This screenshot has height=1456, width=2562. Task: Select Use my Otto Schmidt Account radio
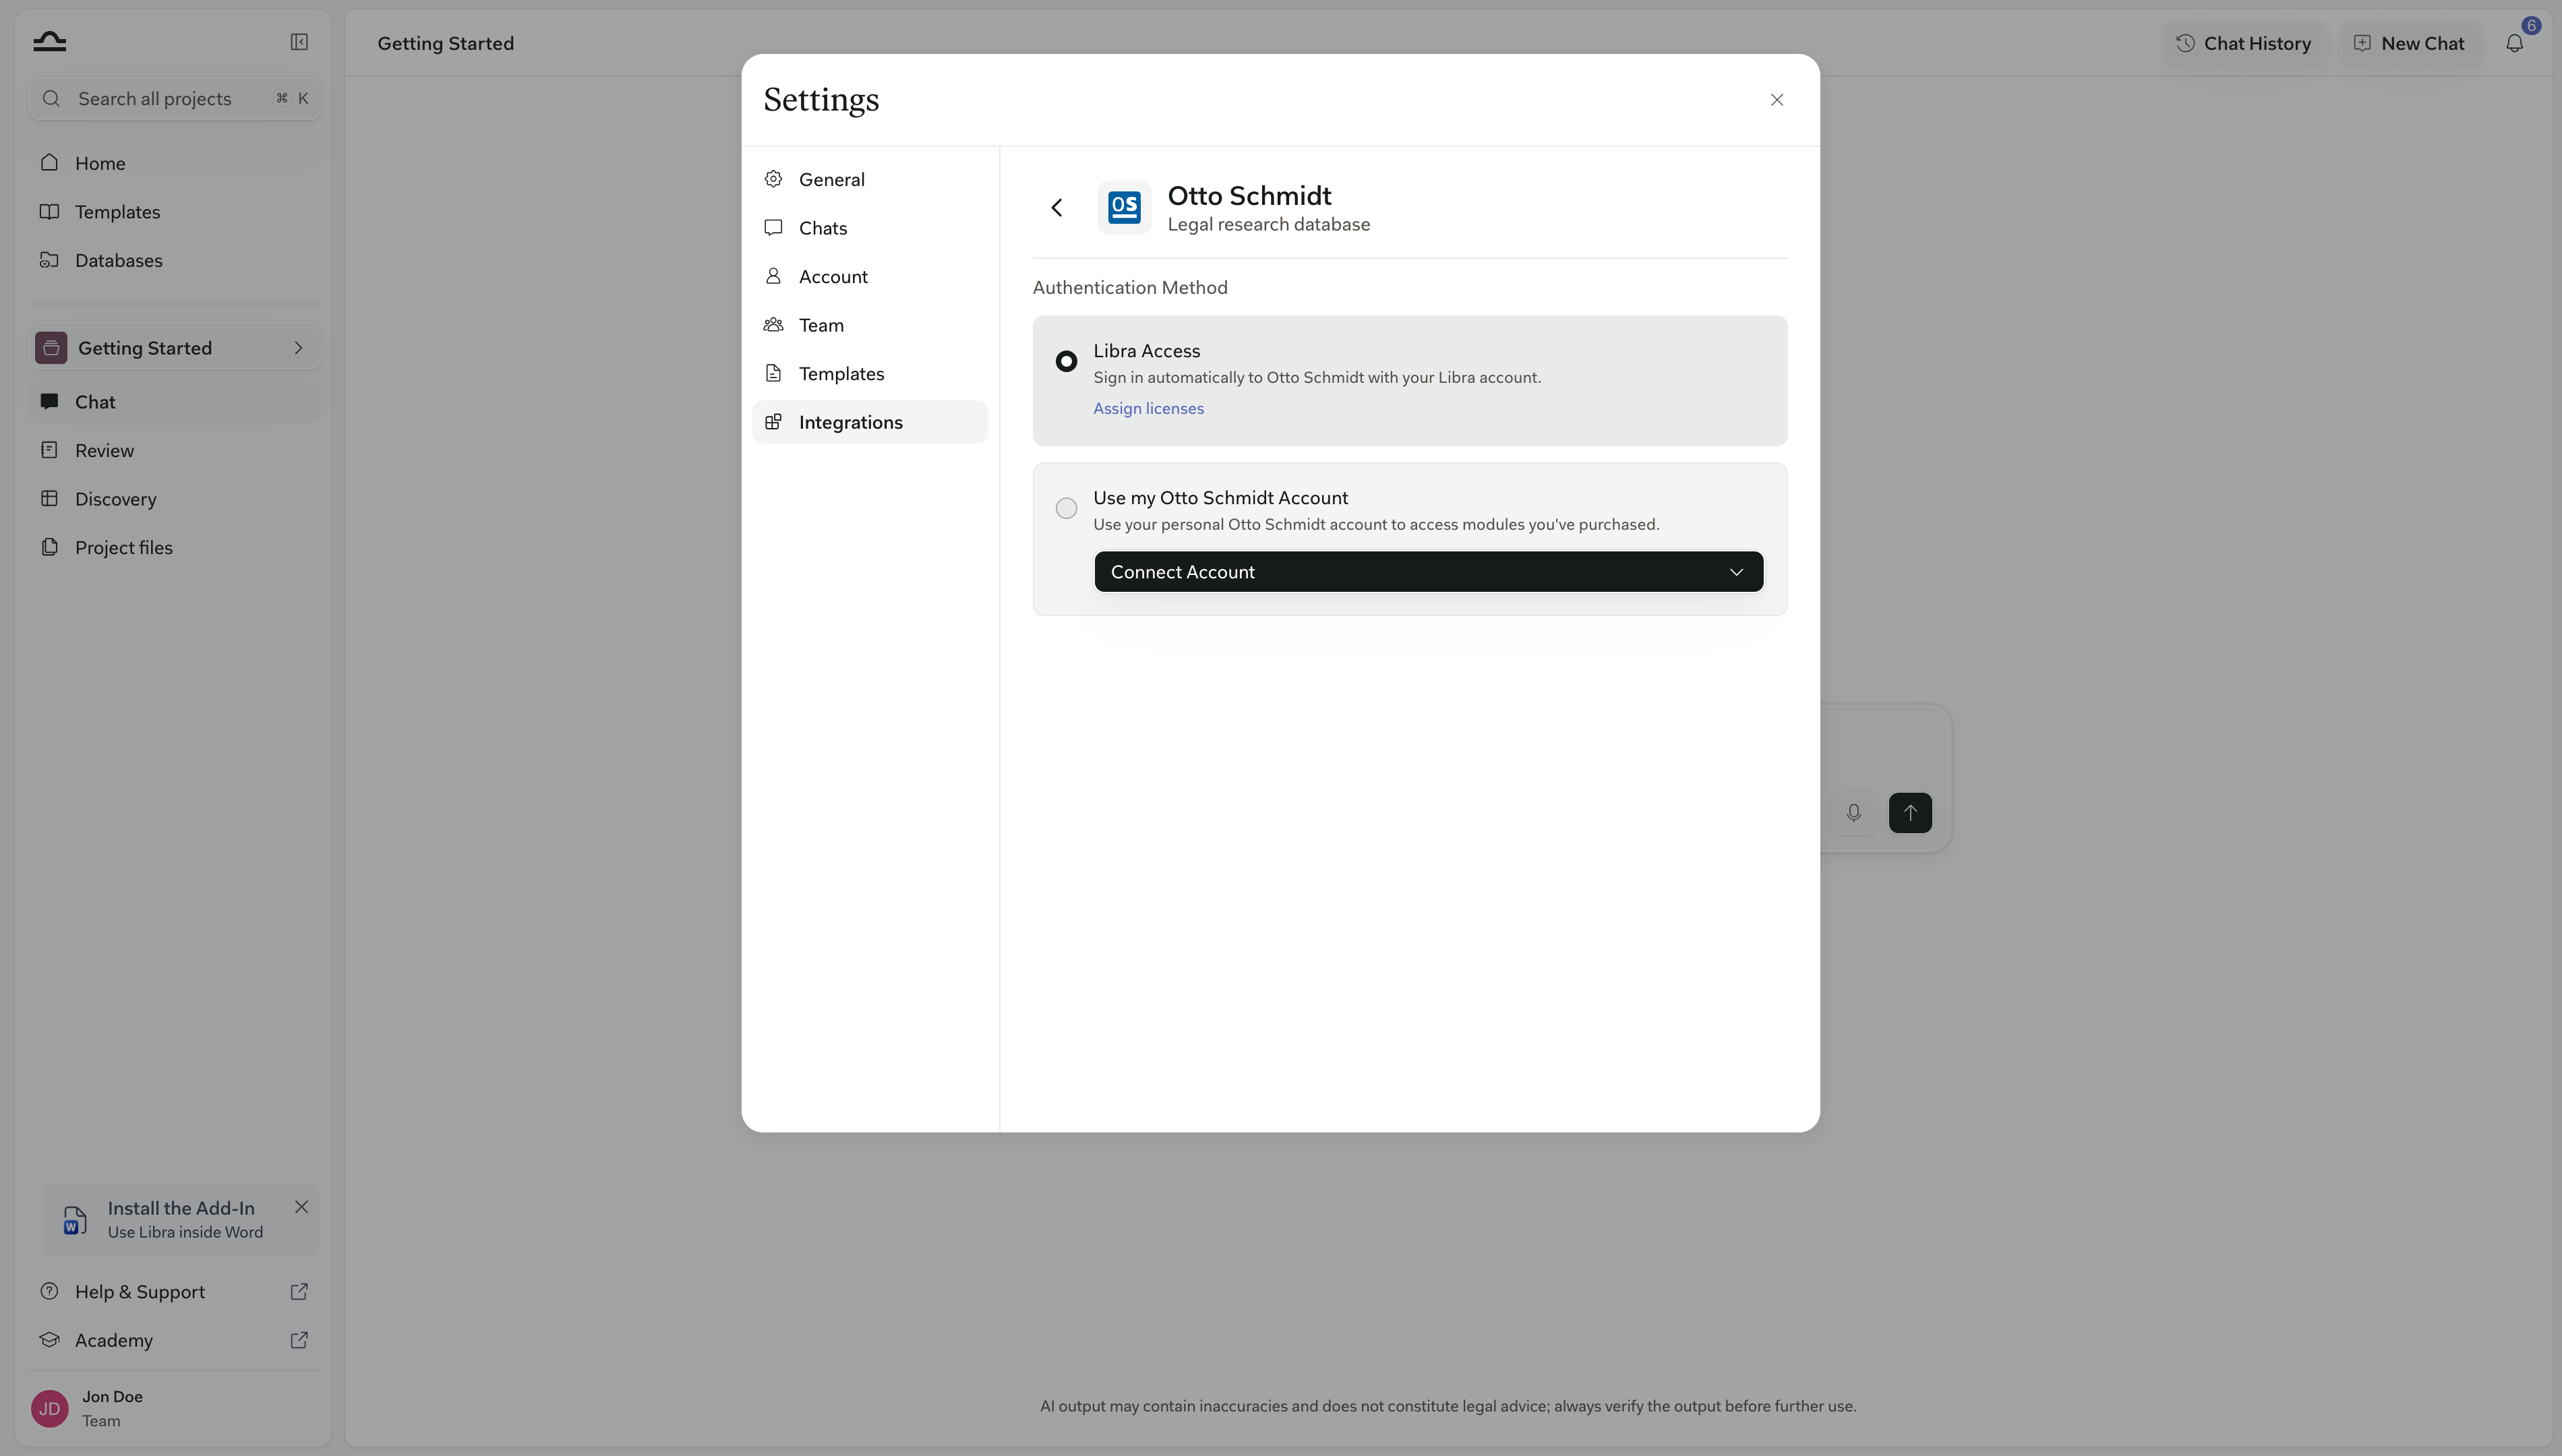pos(1066,508)
